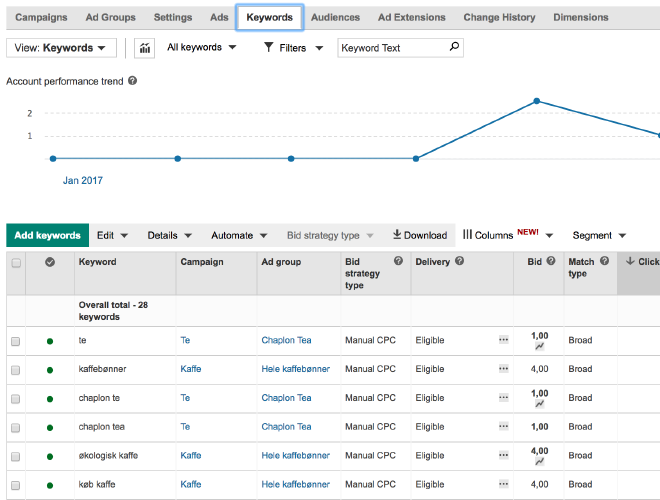
Task: Click the help icon next to Bid header
Action: (x=551, y=261)
